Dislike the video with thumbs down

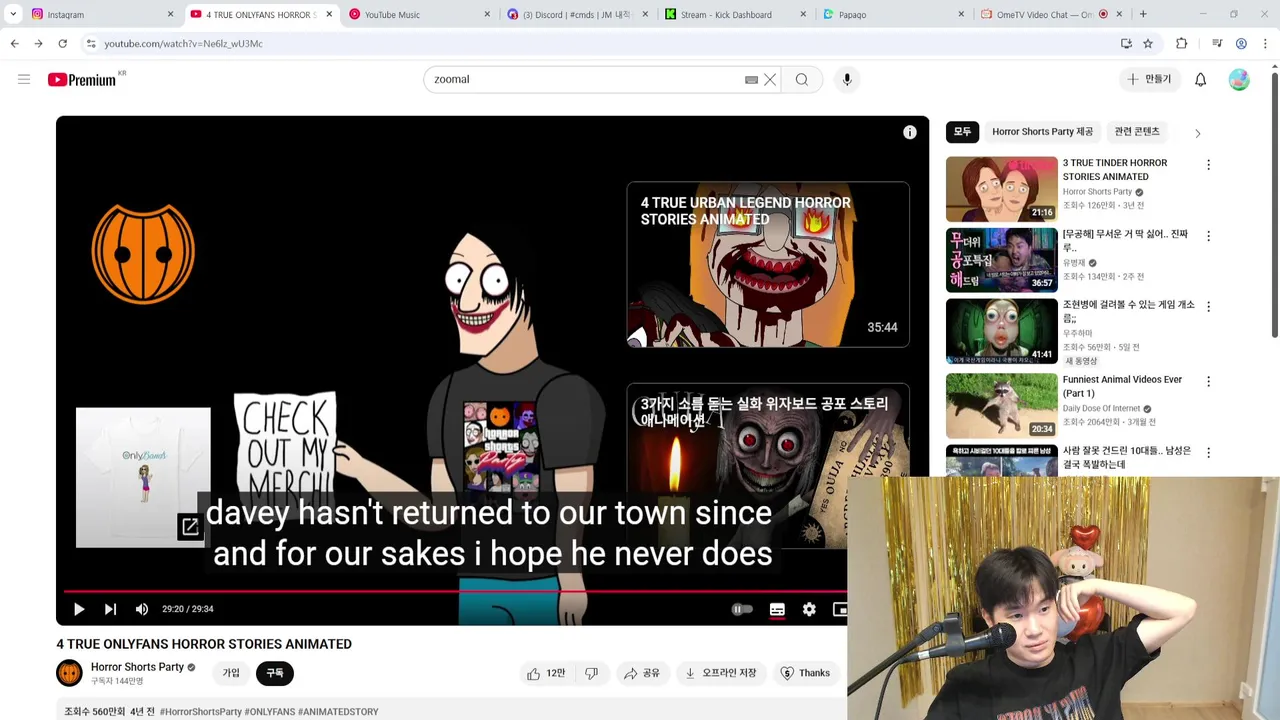click(x=592, y=674)
